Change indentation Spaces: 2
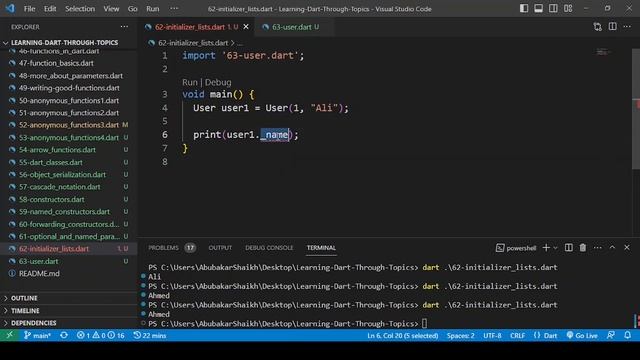Viewport: 640px width, 360px height. coord(460,336)
